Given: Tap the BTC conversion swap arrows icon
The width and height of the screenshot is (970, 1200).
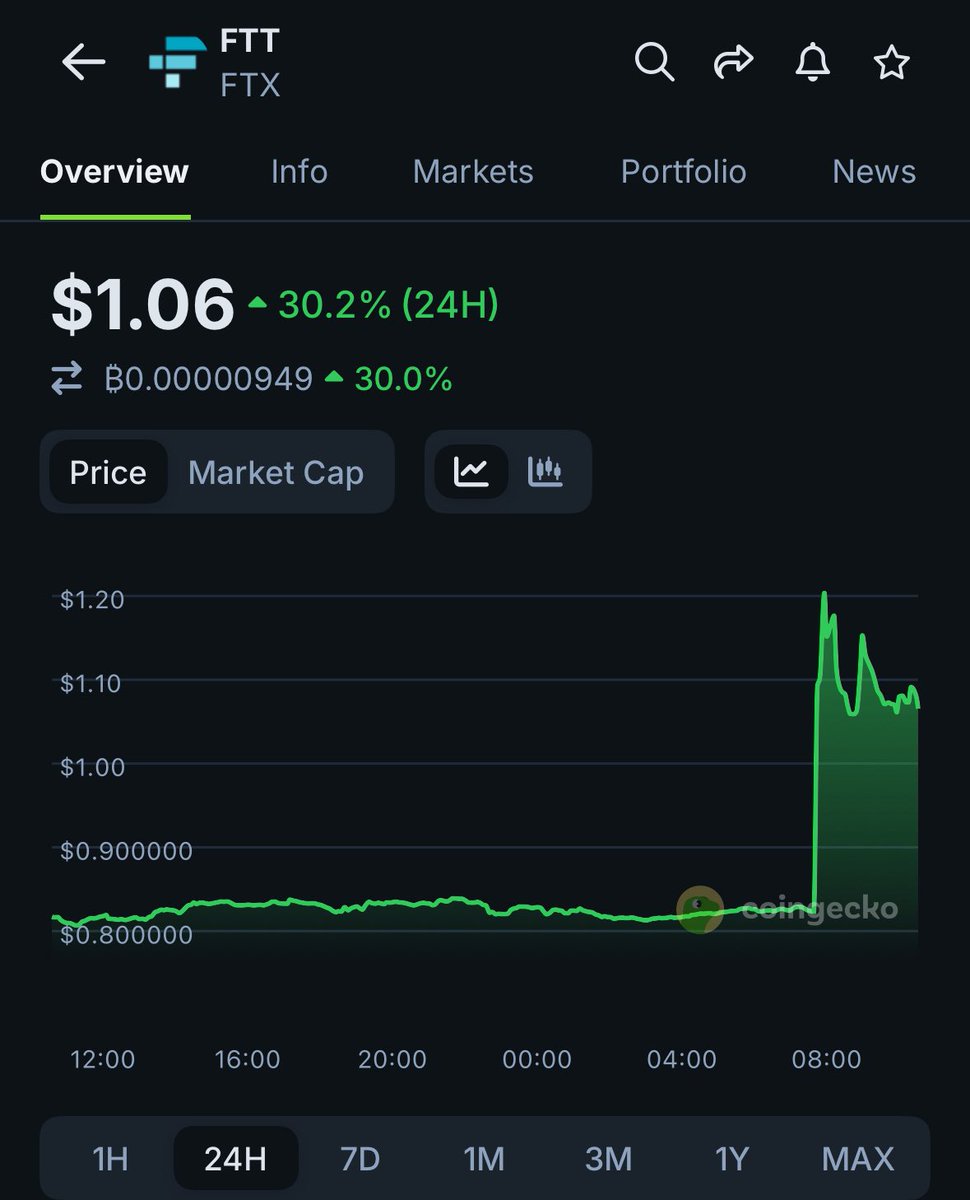Looking at the screenshot, I should coord(67,379).
